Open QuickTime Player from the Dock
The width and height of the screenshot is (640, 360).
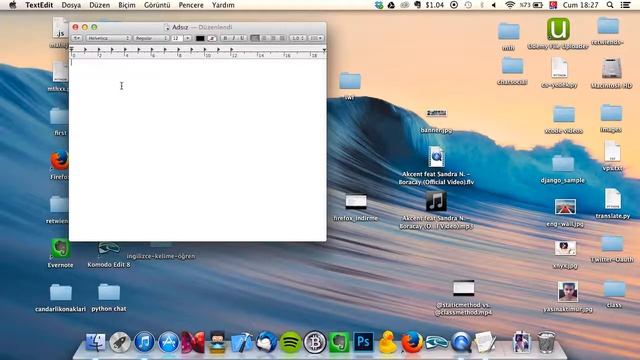[461, 342]
